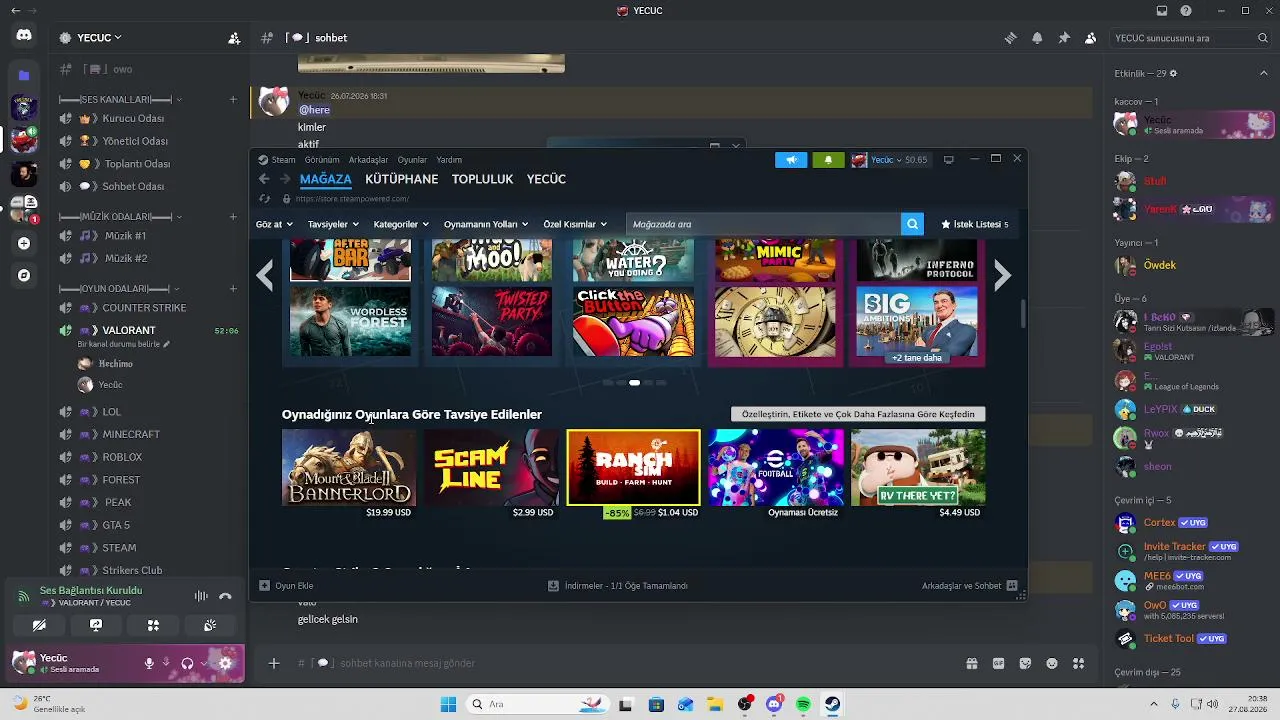The image size is (1280, 720).
Task: Attach a file with the plus button
Action: 274,663
